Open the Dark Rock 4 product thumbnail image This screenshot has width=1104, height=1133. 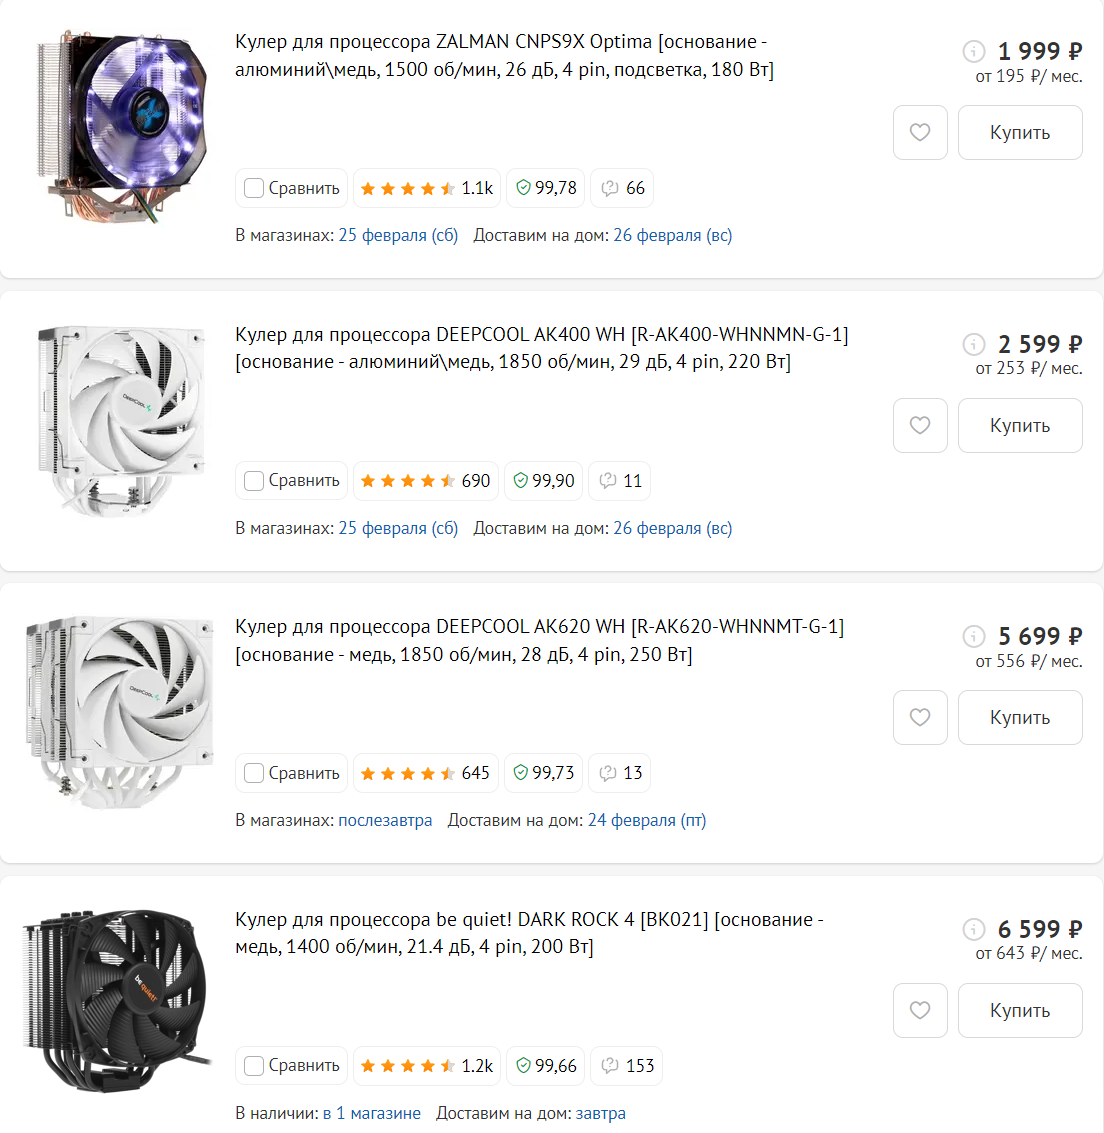117,1001
